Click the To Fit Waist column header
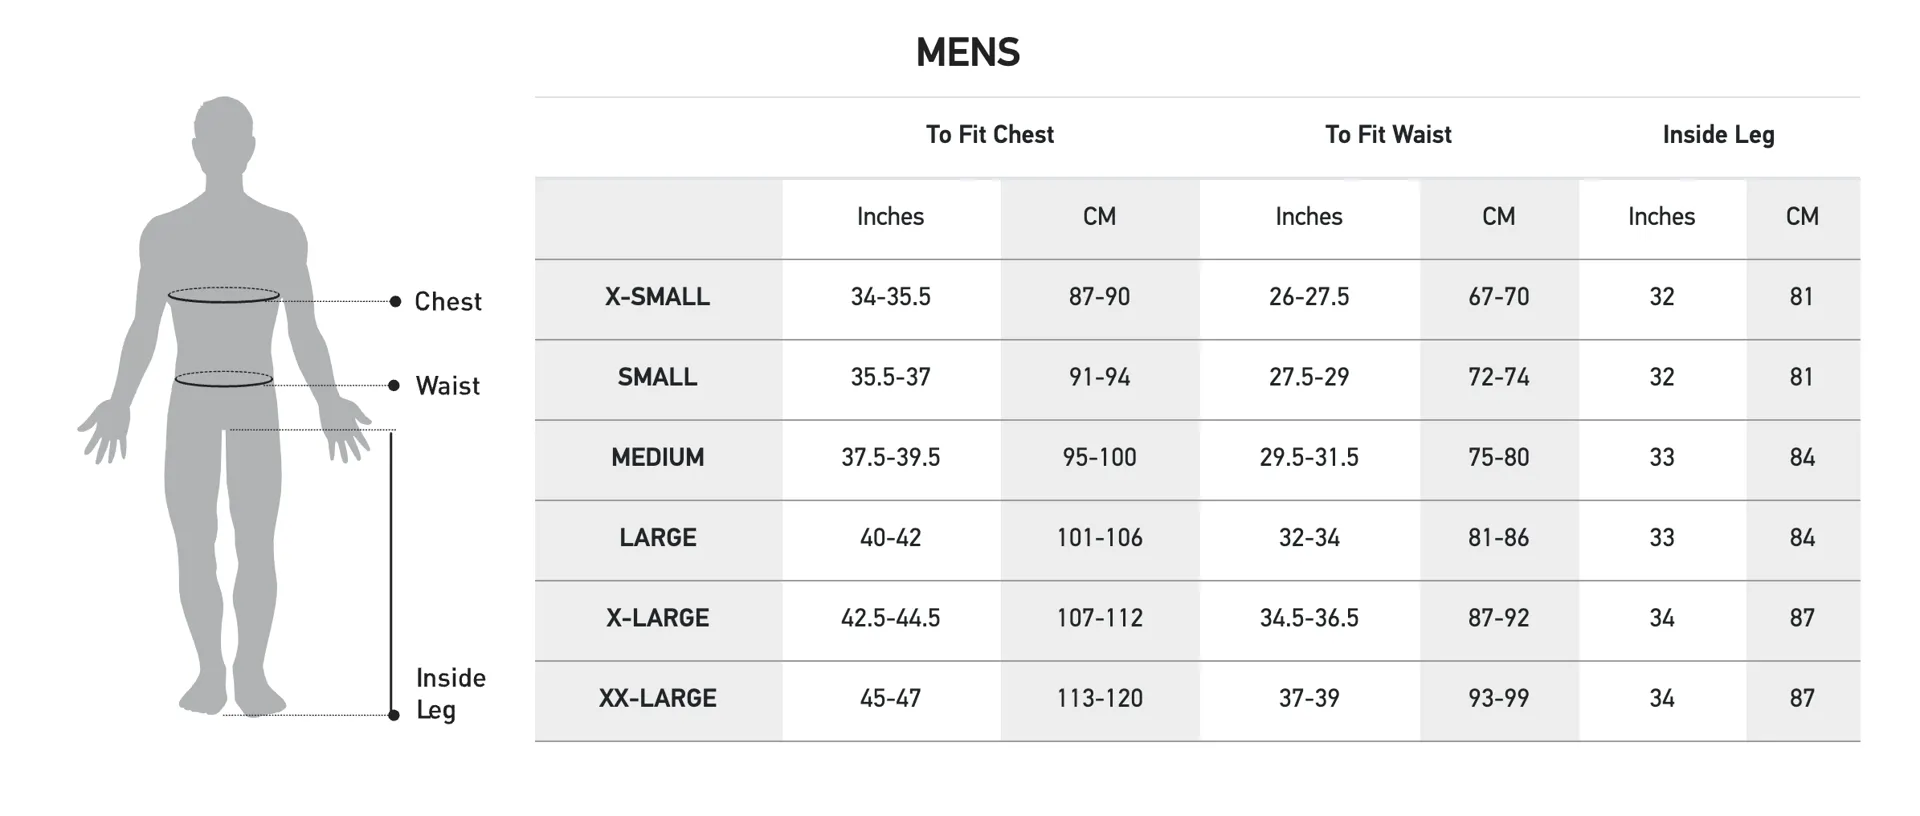The image size is (1920, 816). (1388, 135)
